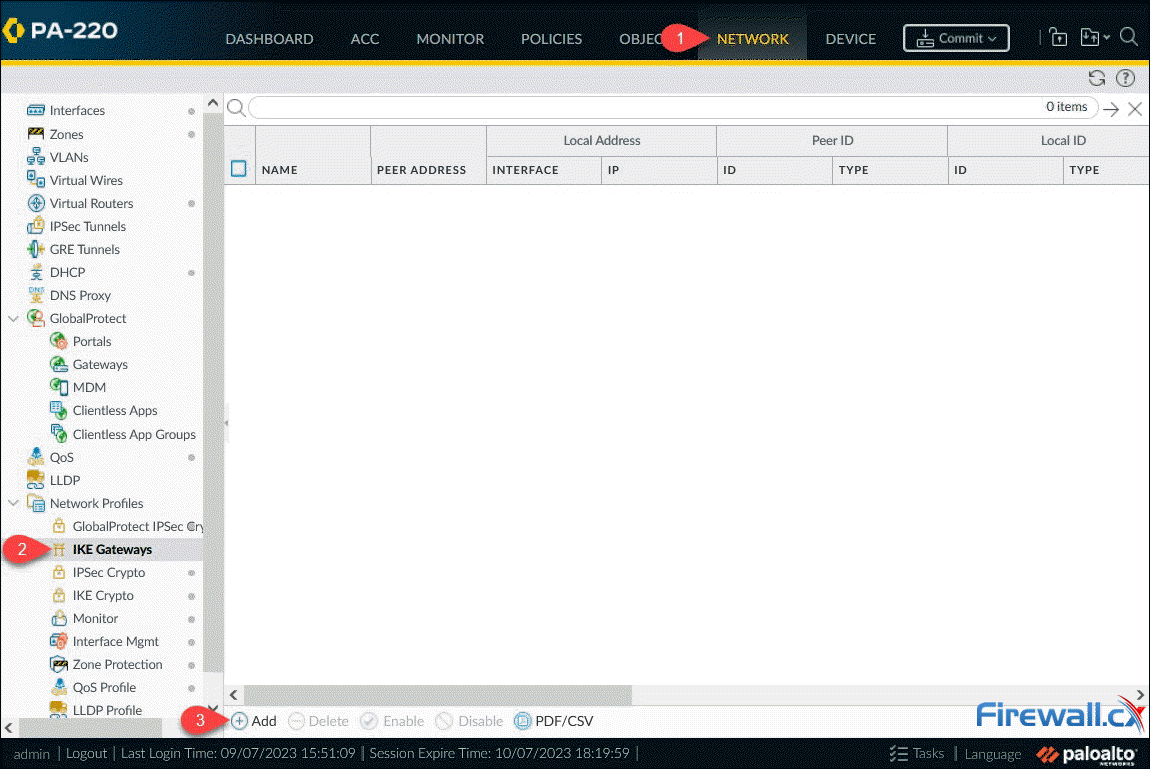Select the LLDP item
The image size is (1150, 769).
[x=65, y=480]
